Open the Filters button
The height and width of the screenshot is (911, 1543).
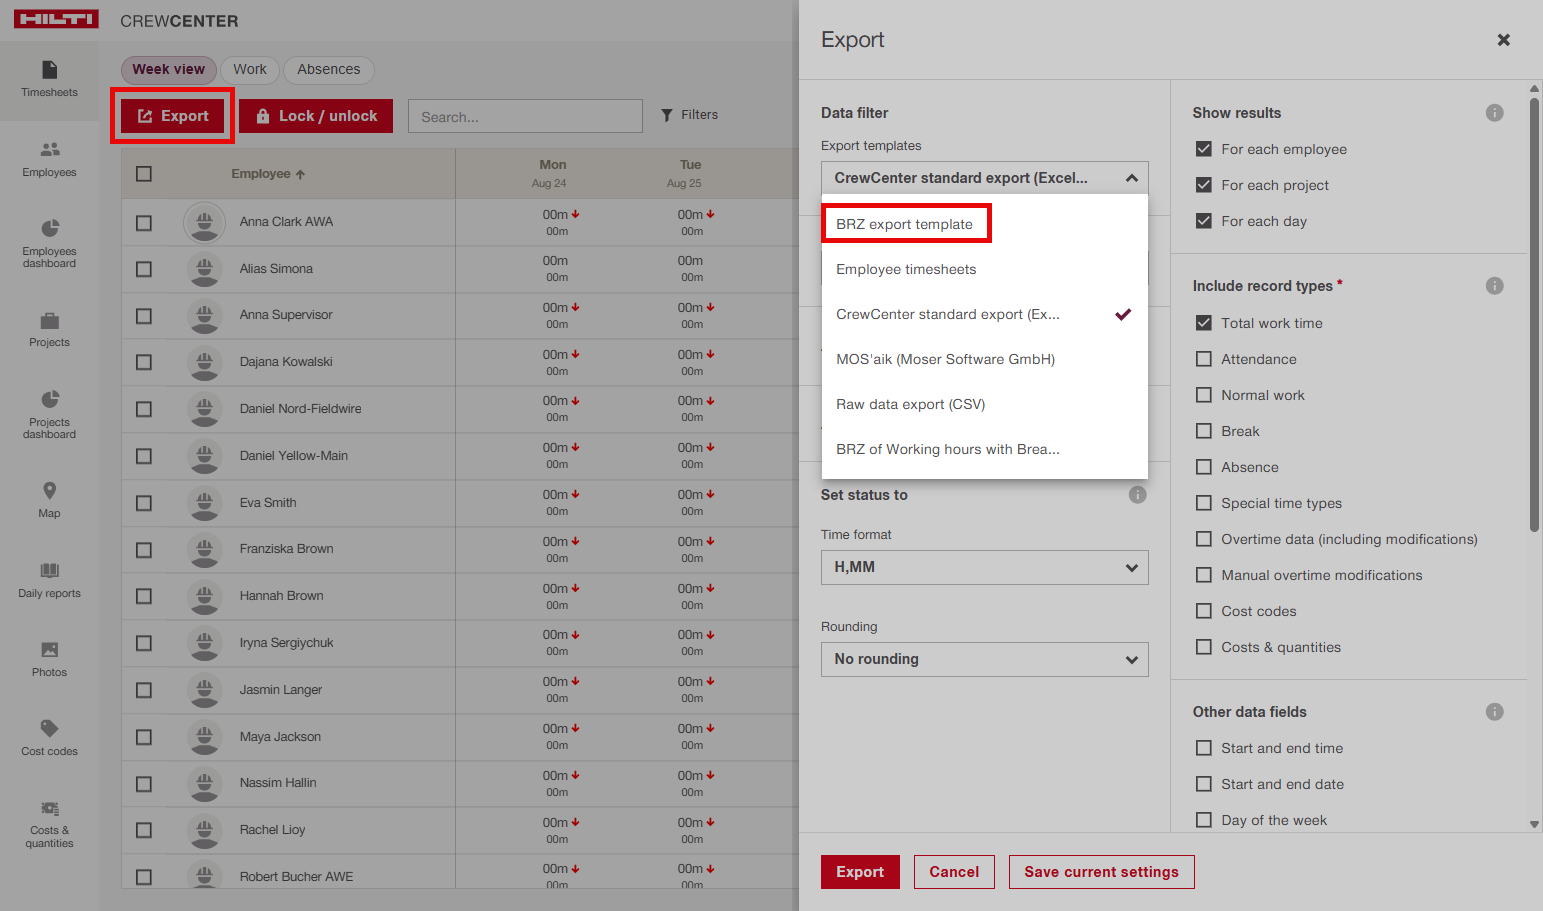click(690, 115)
